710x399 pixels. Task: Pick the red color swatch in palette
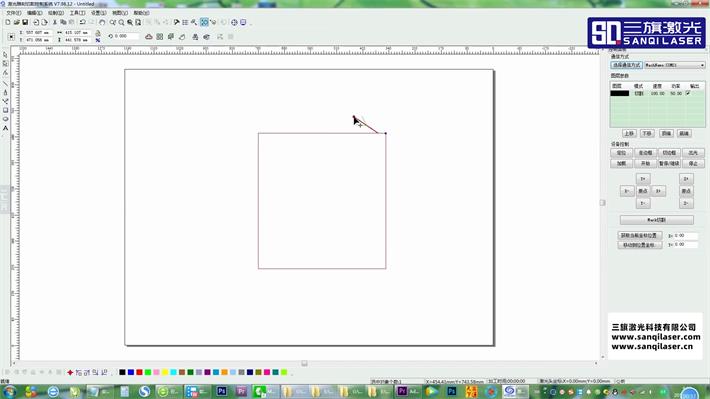[139, 372]
